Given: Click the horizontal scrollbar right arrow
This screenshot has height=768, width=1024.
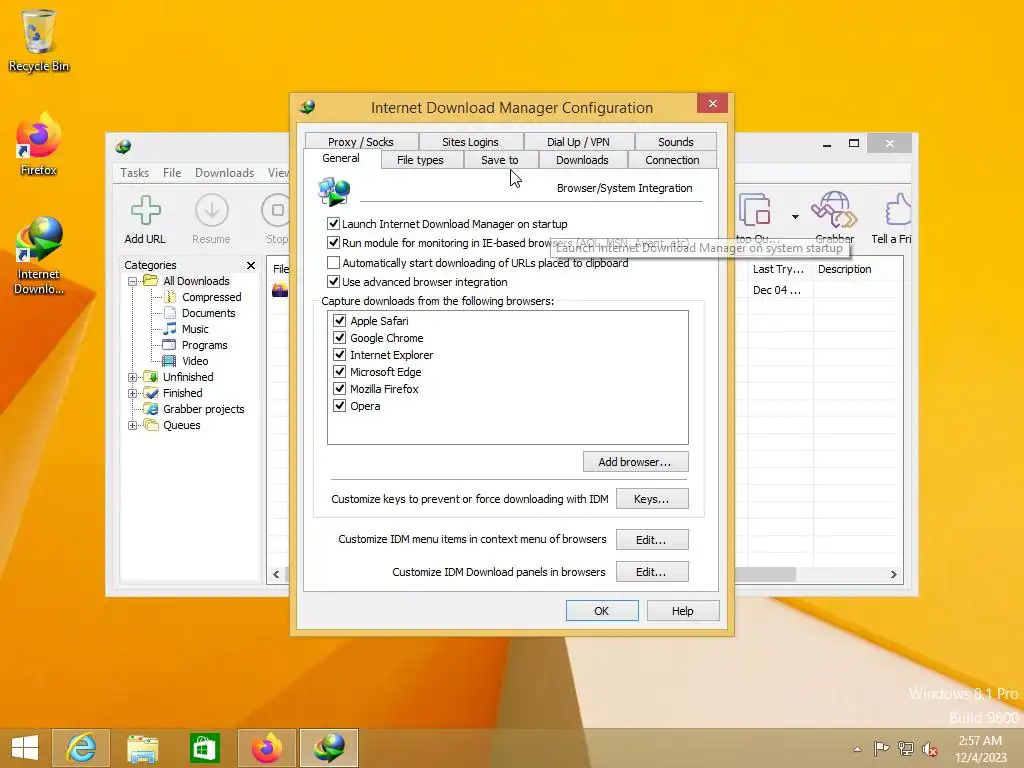Looking at the screenshot, I should [893, 574].
